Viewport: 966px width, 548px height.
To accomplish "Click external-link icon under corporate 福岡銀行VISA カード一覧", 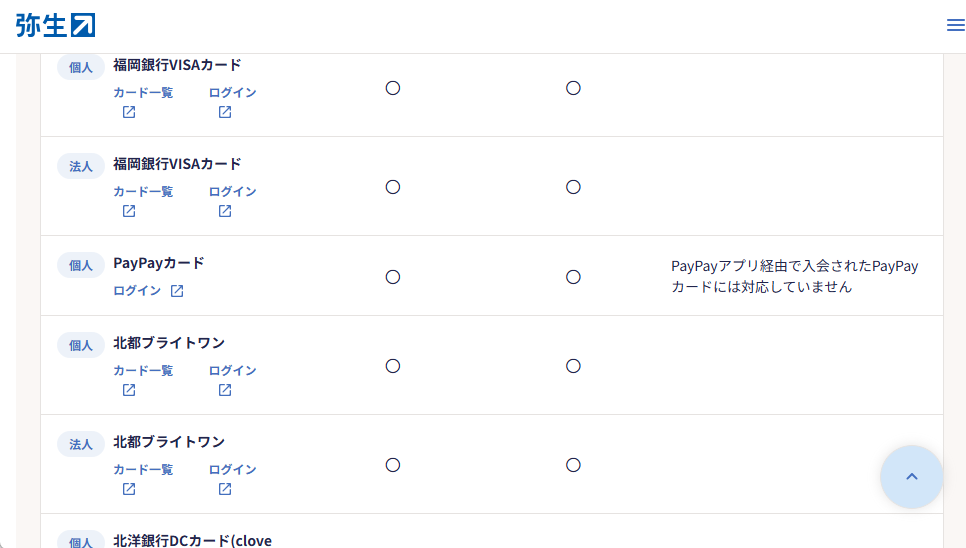I will 129,211.
